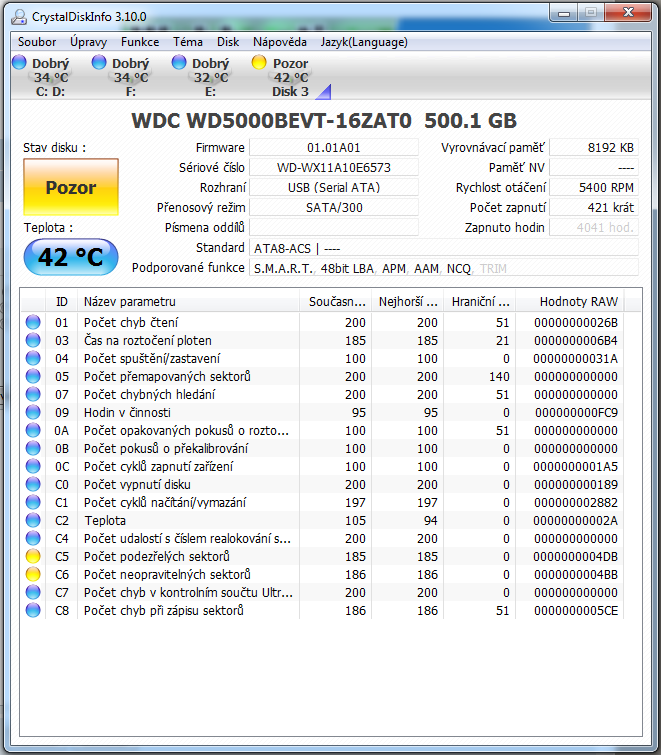The width and height of the screenshot is (661, 755).
Task: Select the E: disk with Dobrý status
Action: pyautogui.click(x=201, y=77)
